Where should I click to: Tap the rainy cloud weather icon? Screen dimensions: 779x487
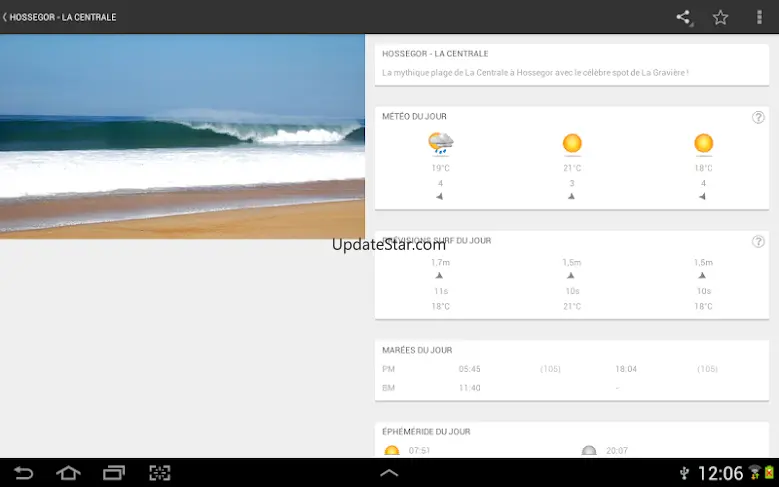click(x=440, y=144)
